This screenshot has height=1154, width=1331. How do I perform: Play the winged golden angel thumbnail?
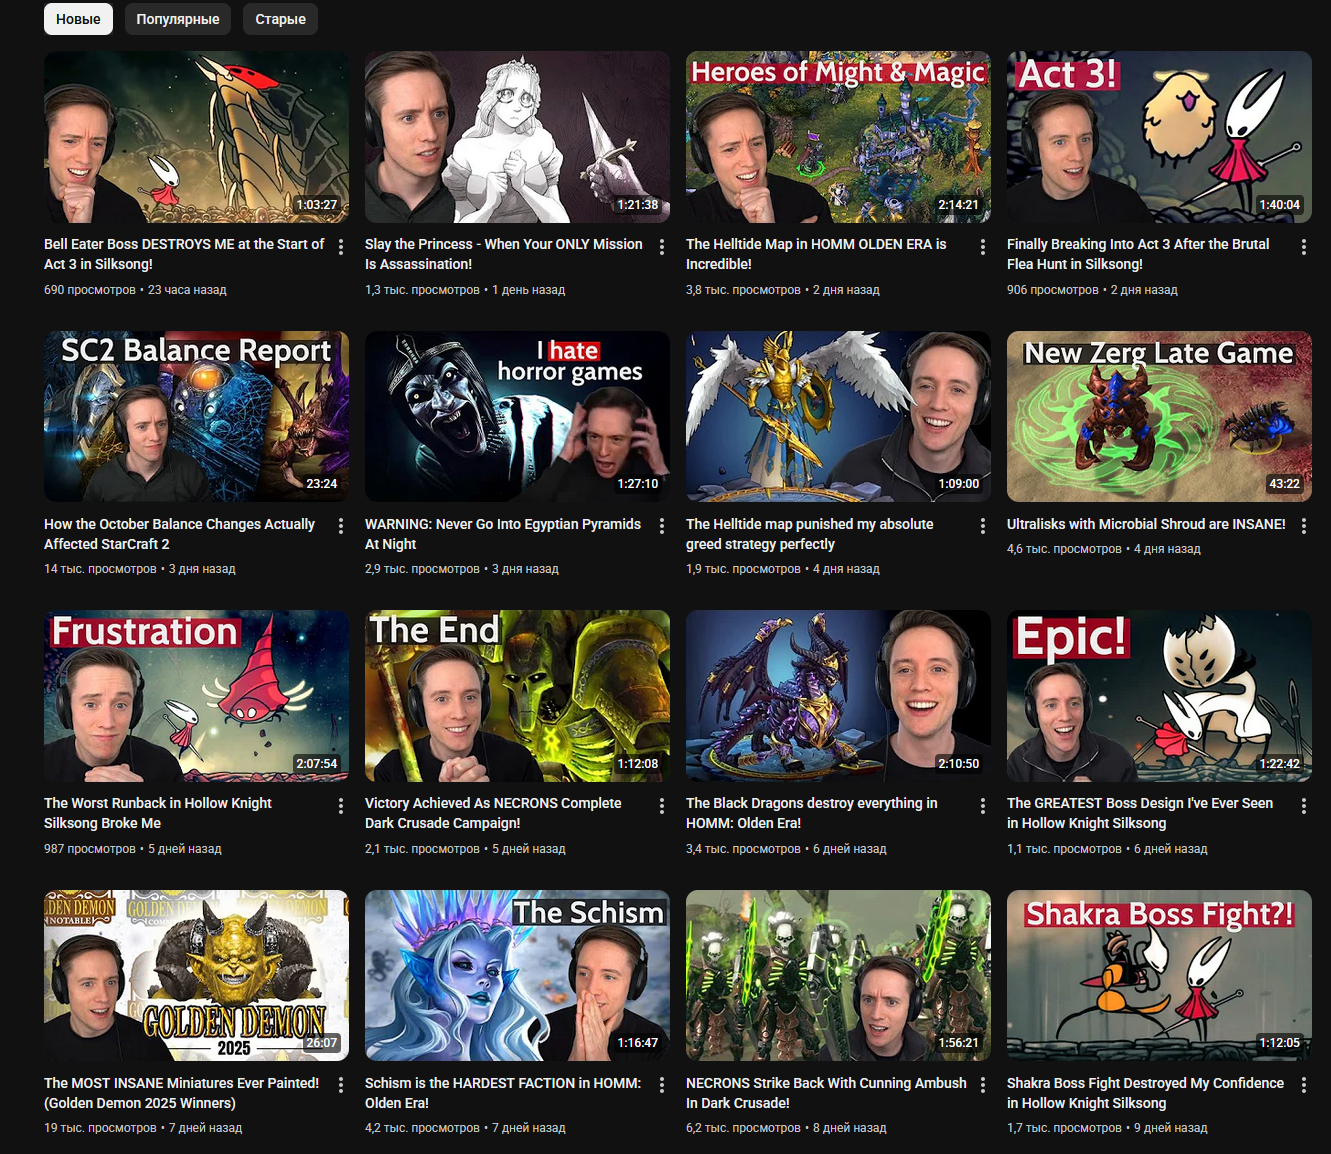point(838,416)
